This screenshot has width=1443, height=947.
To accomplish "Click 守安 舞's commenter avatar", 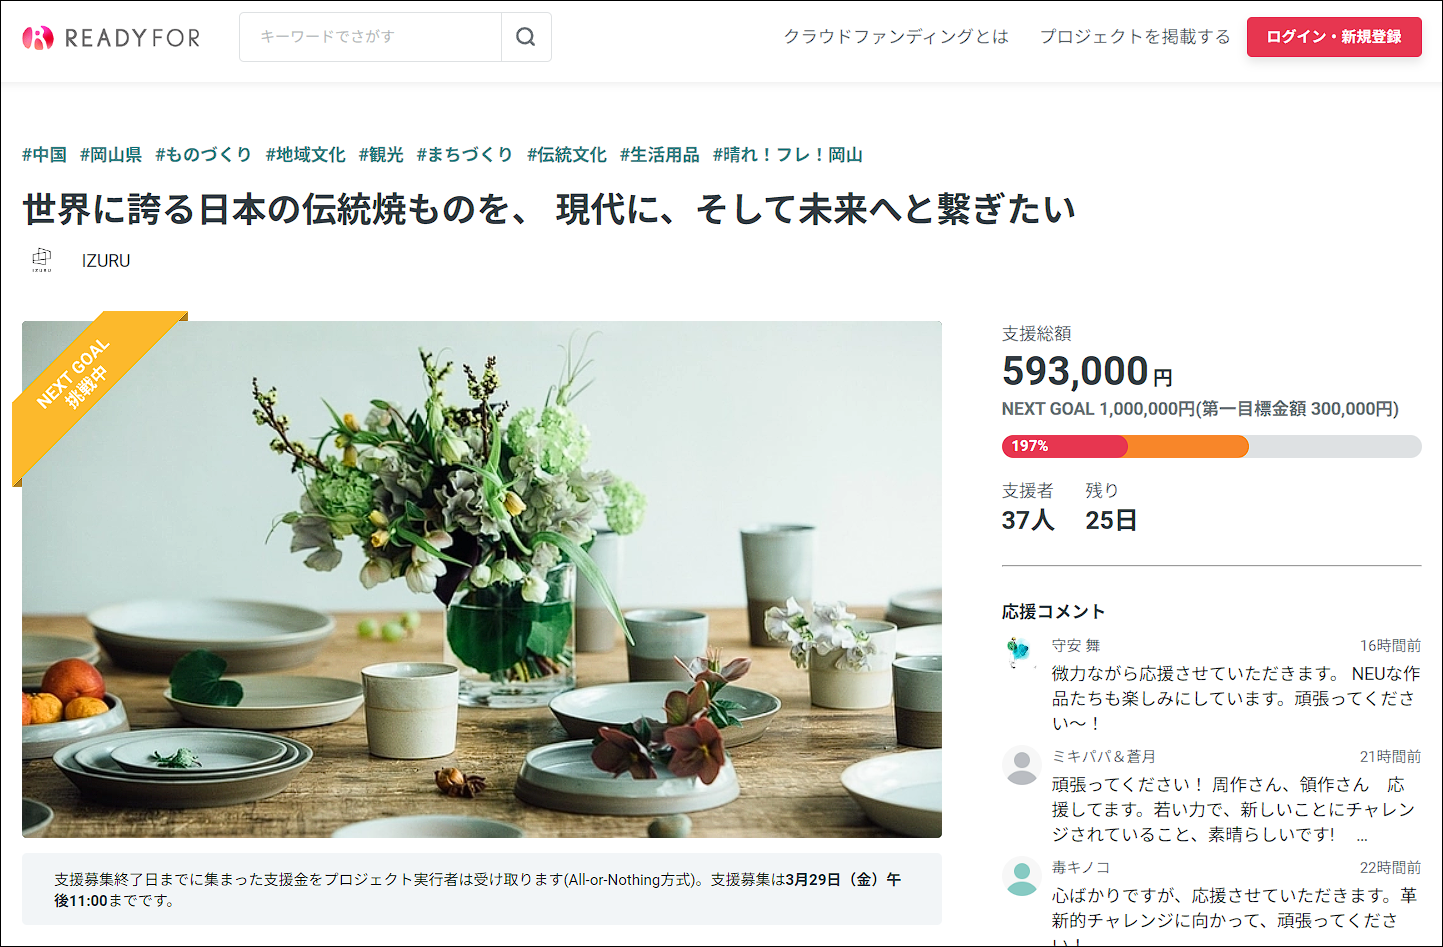I will [x=1021, y=653].
